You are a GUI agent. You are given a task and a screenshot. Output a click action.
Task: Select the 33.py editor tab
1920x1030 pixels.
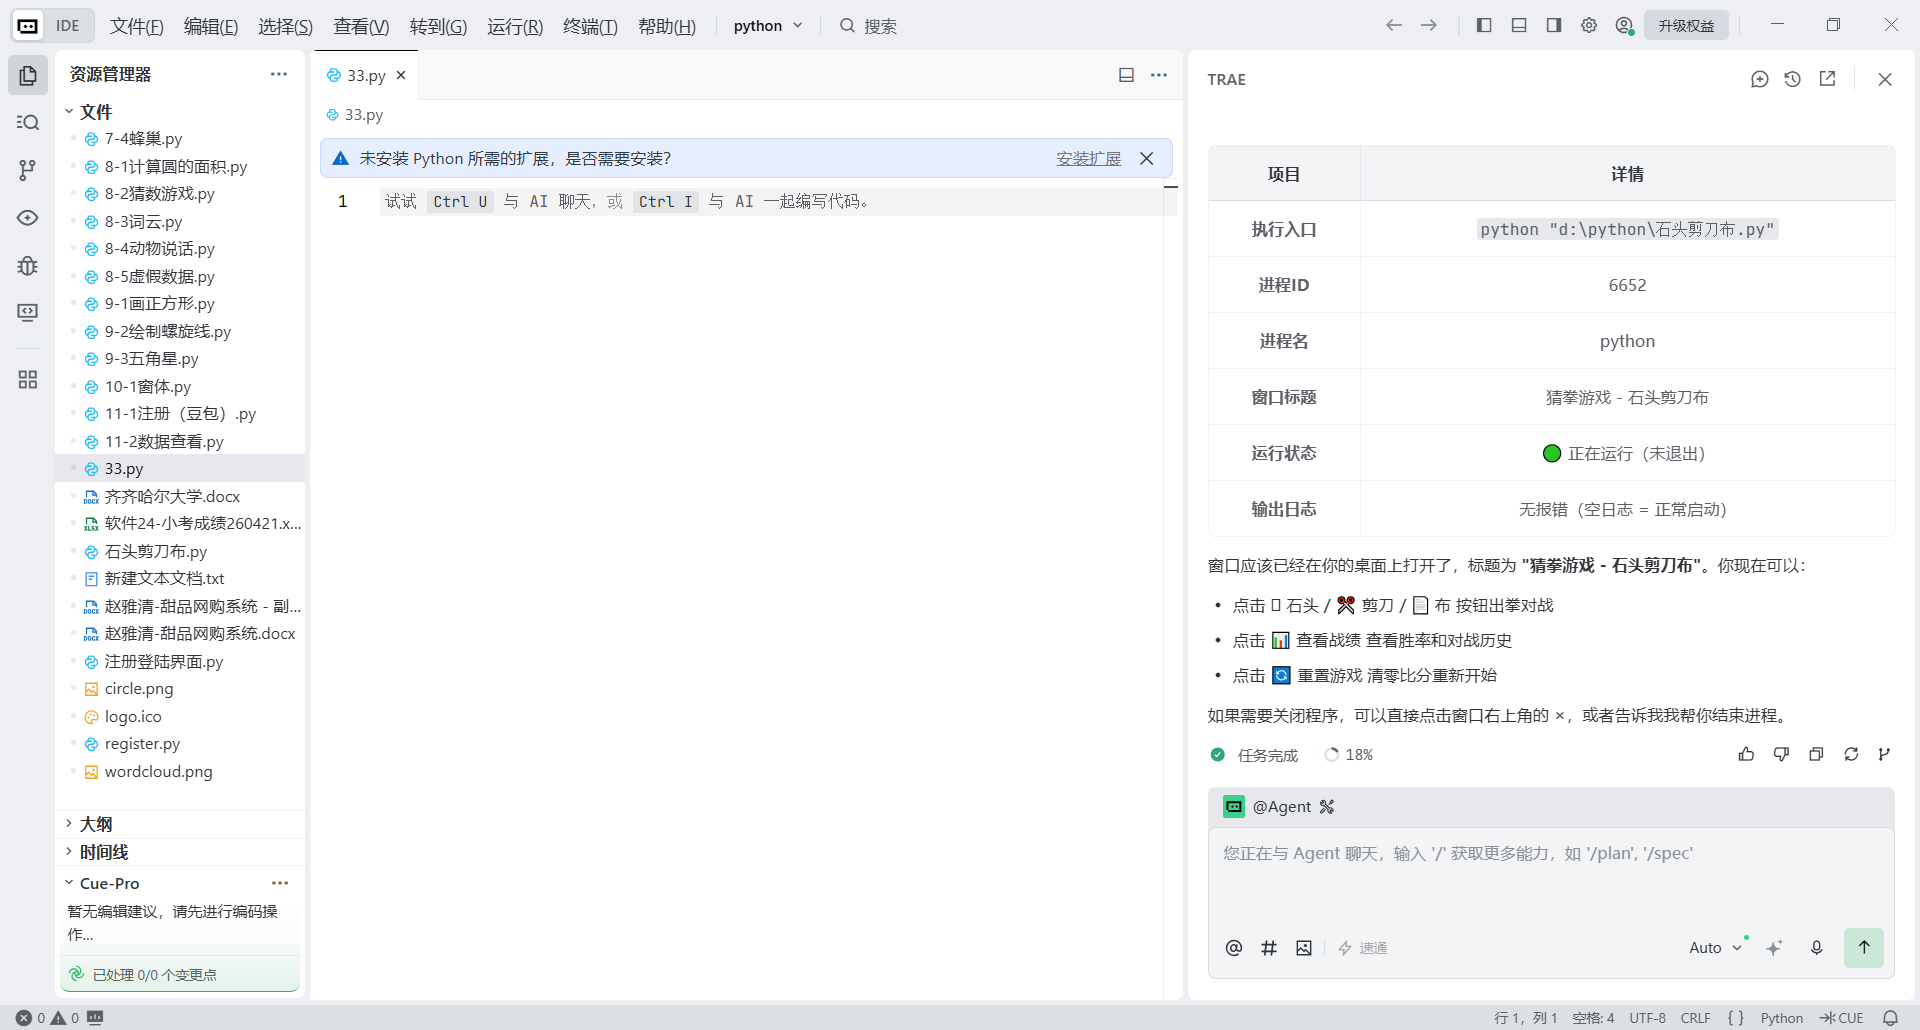(366, 75)
